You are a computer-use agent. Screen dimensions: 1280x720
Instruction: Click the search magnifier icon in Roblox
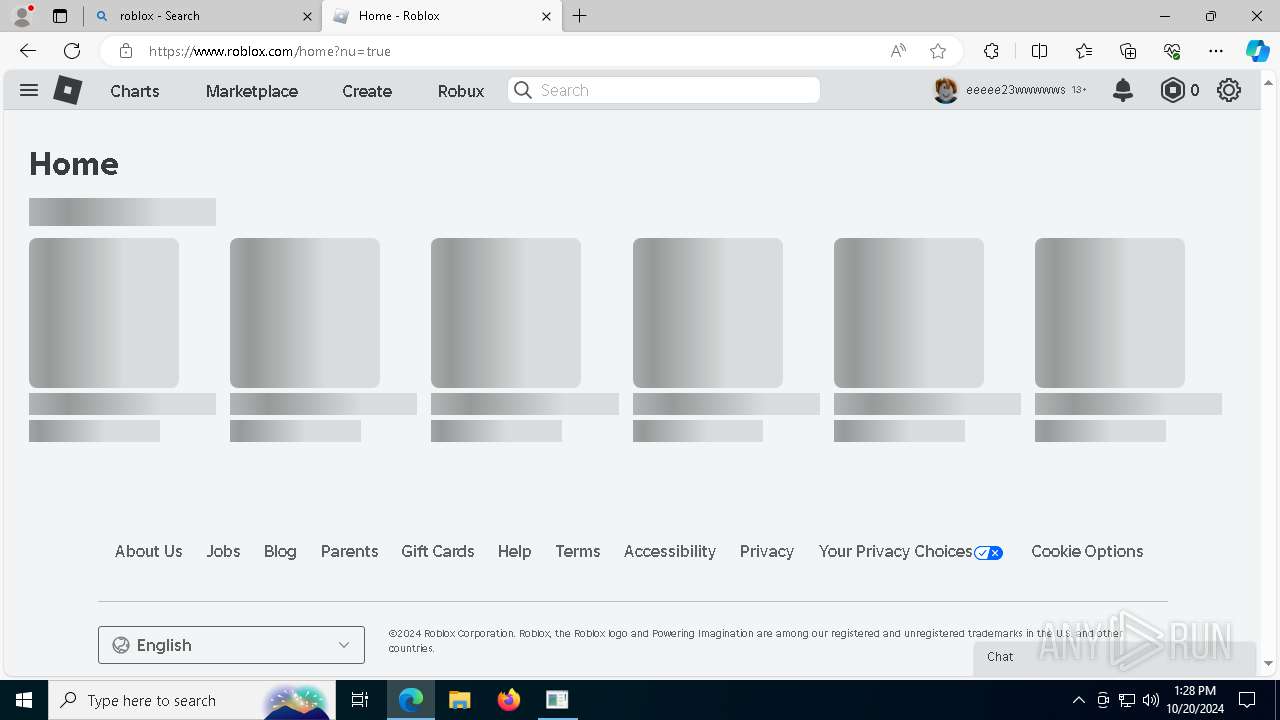[x=523, y=90]
